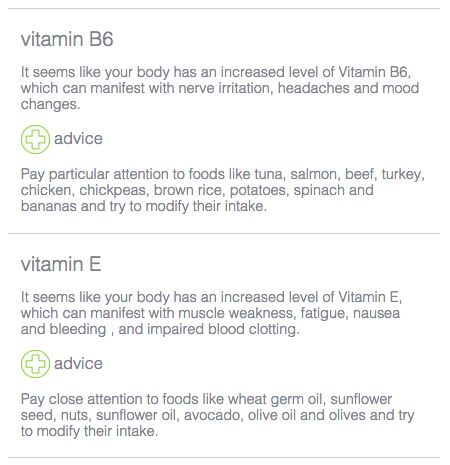Click 'muscle weakness, fatigue, nausea' text line
Viewport: 450px width, 465px height.
click(x=210, y=313)
